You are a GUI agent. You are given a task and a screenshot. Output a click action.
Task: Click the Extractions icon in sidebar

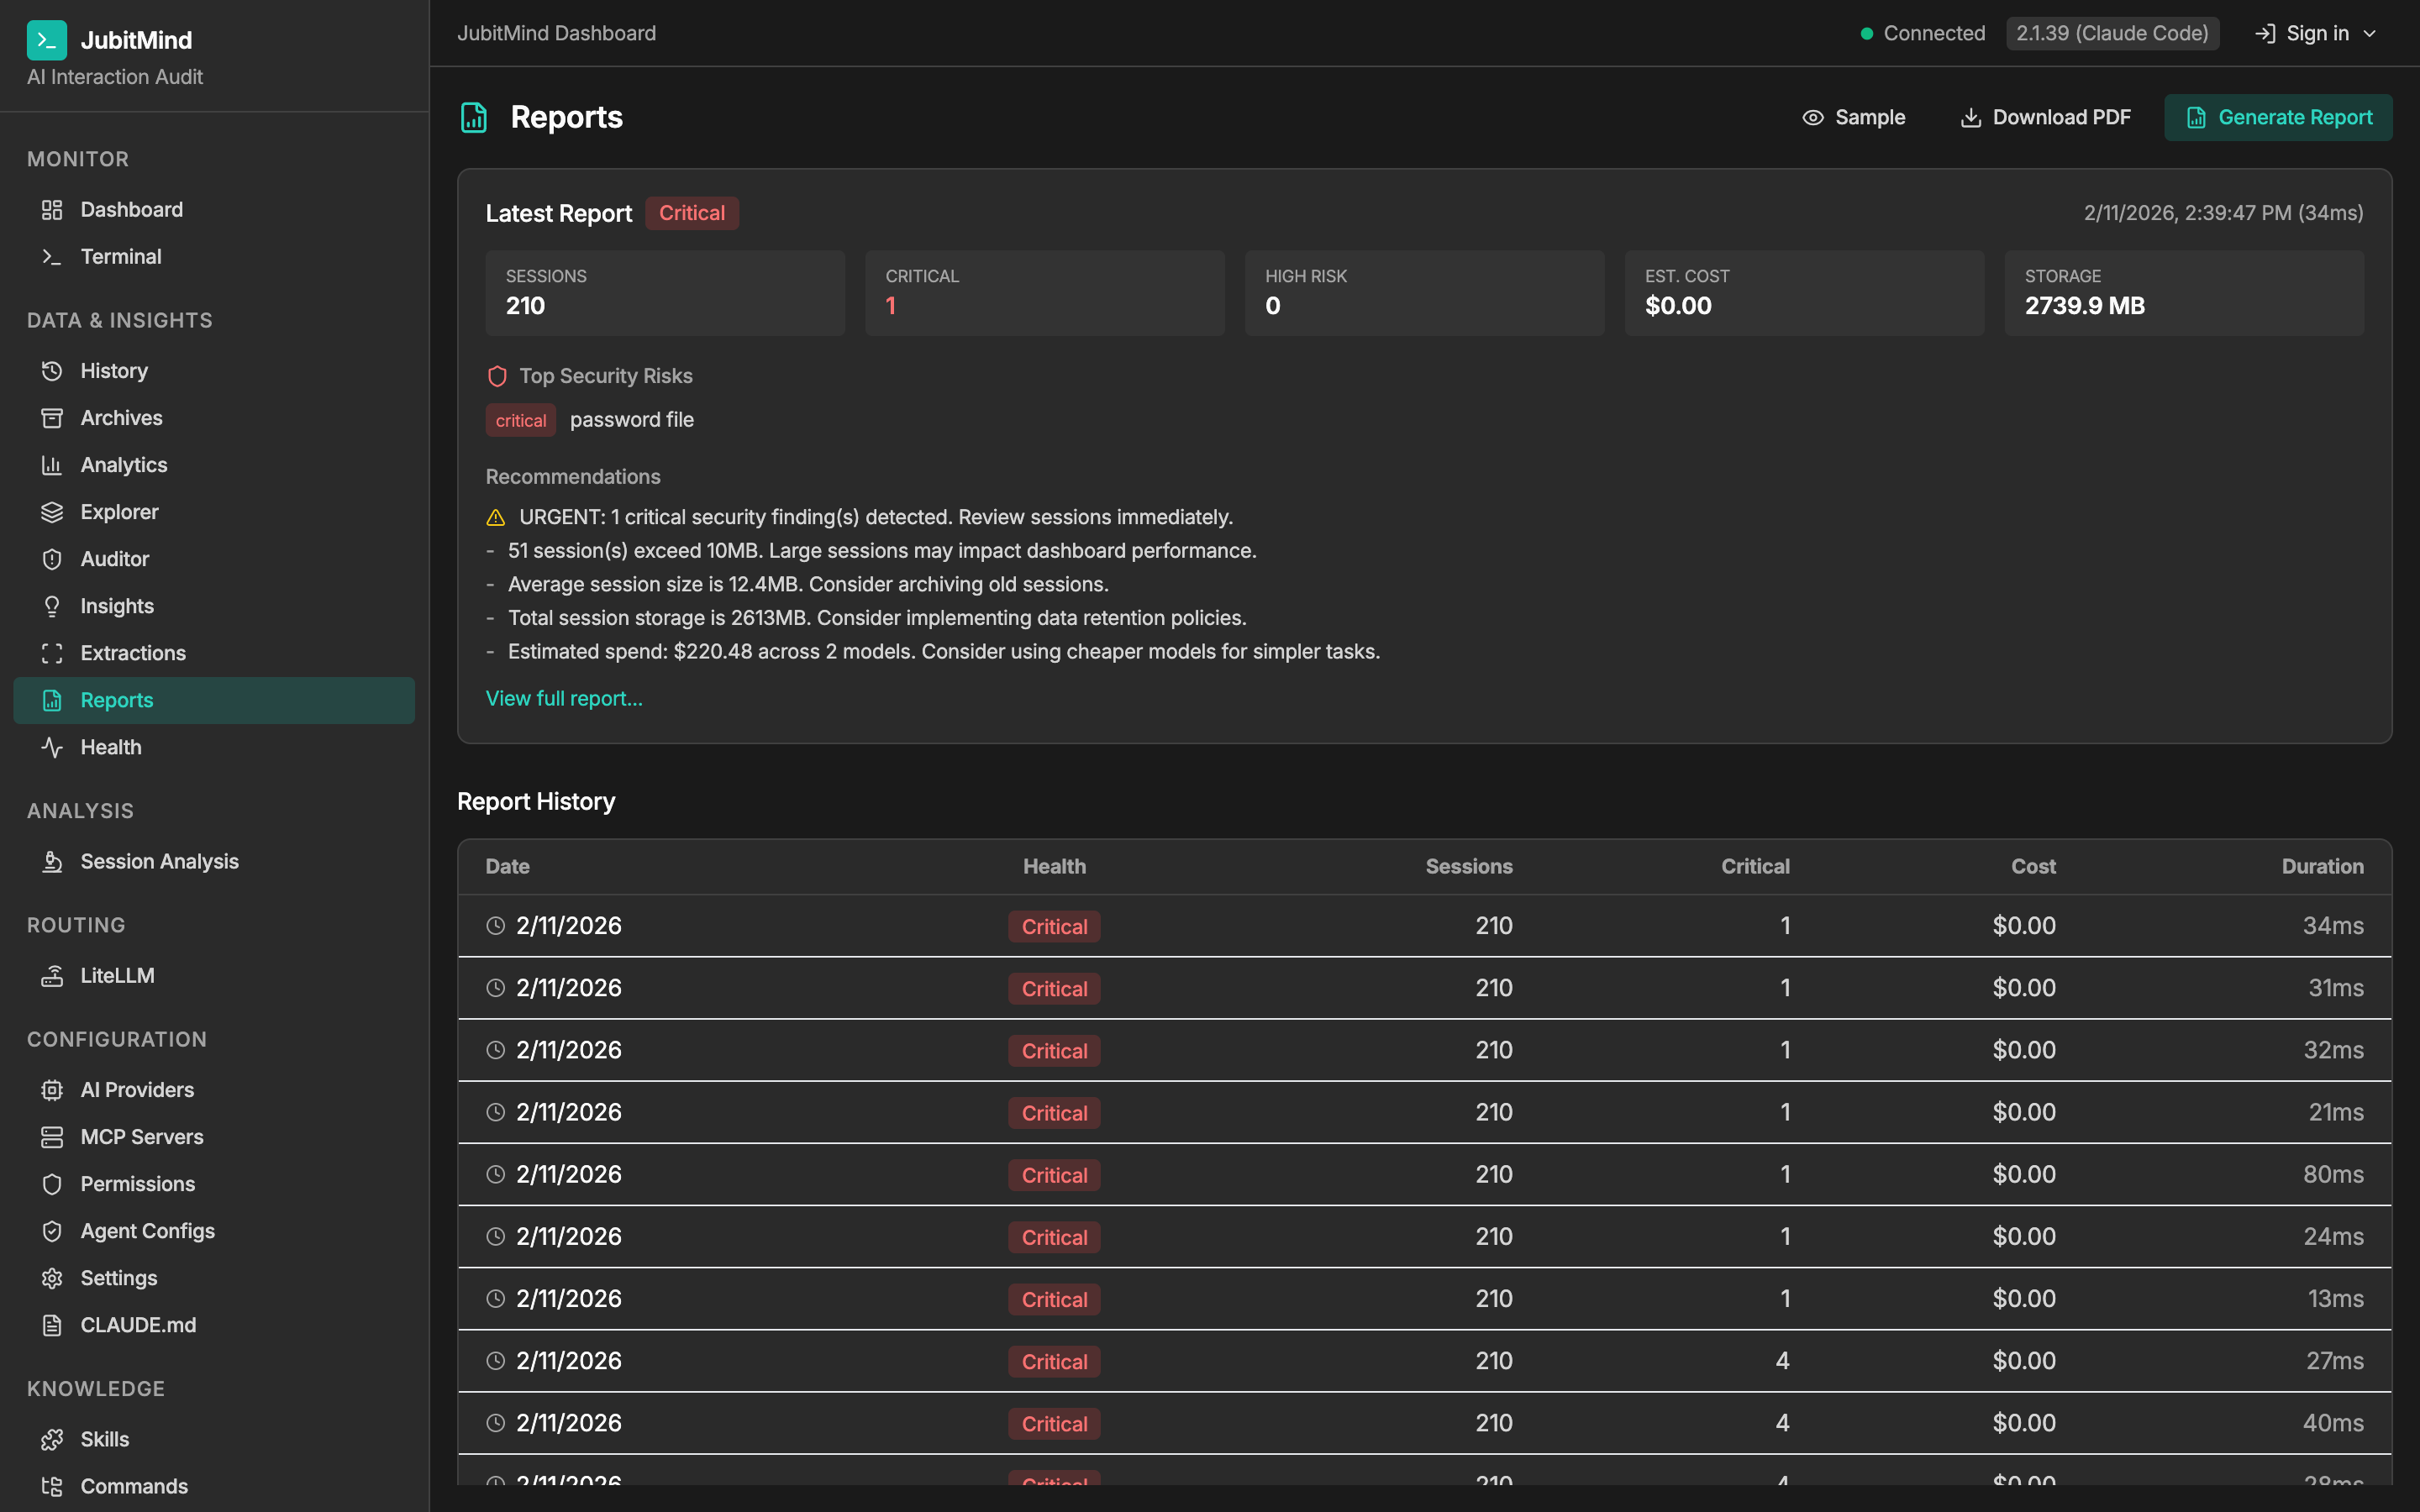[x=53, y=653]
